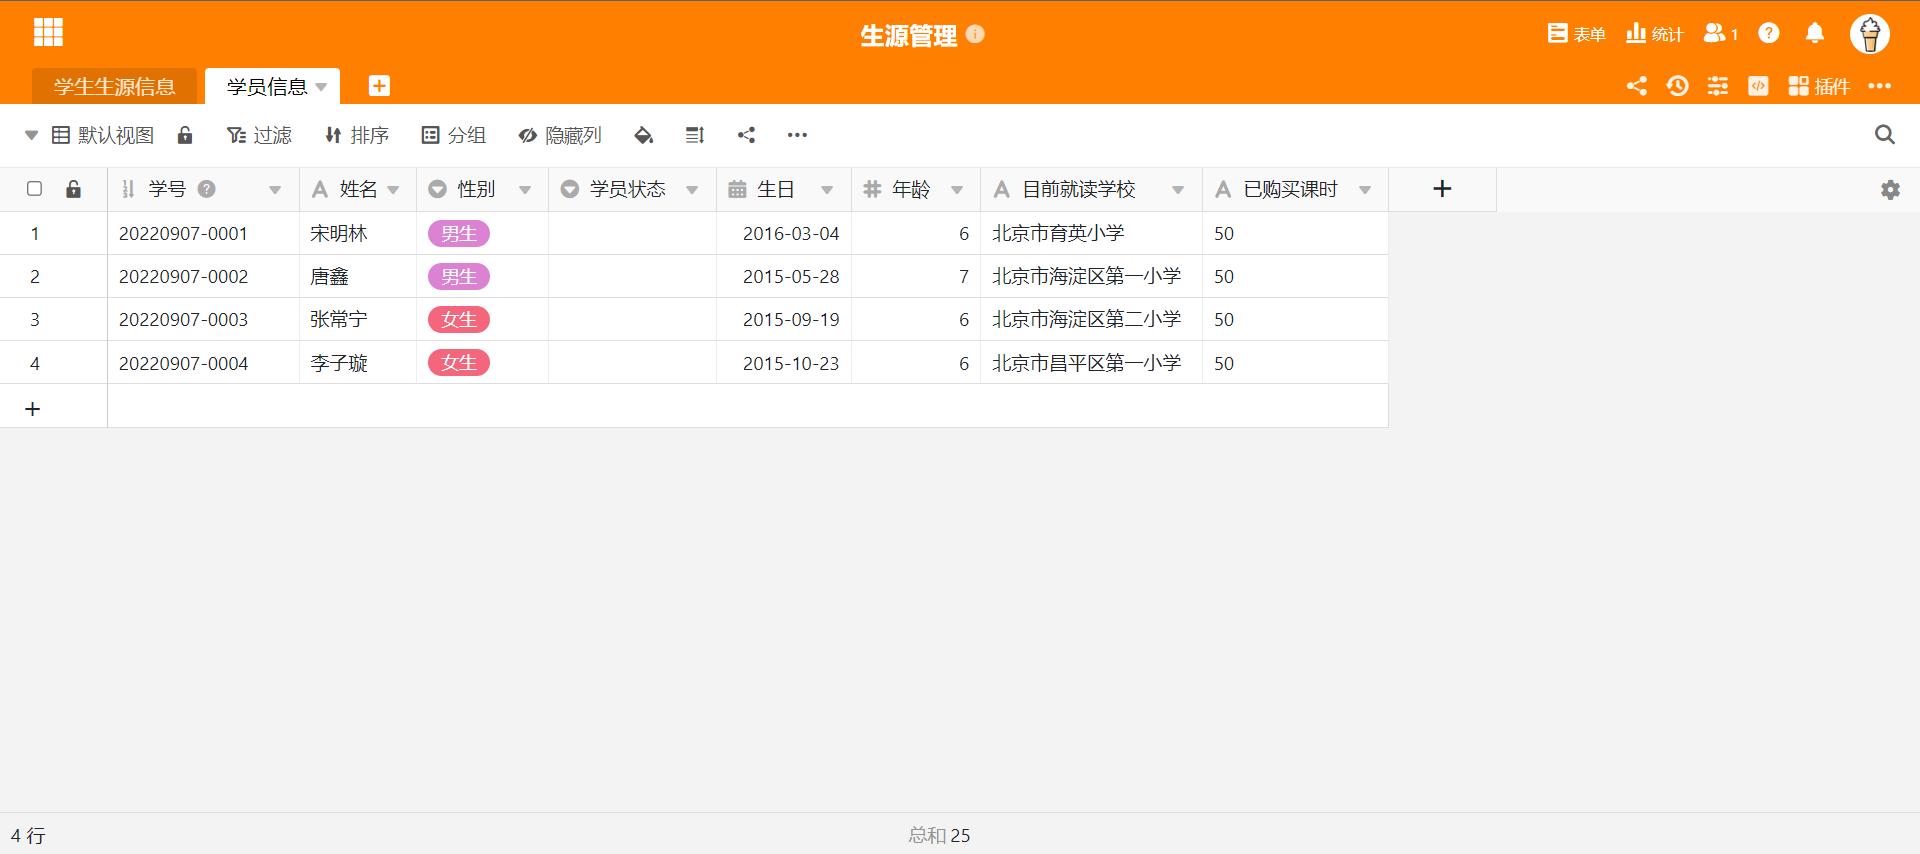1920x854 pixels.
Task: Click the 女生 tag for 李子璇
Action: [459, 362]
